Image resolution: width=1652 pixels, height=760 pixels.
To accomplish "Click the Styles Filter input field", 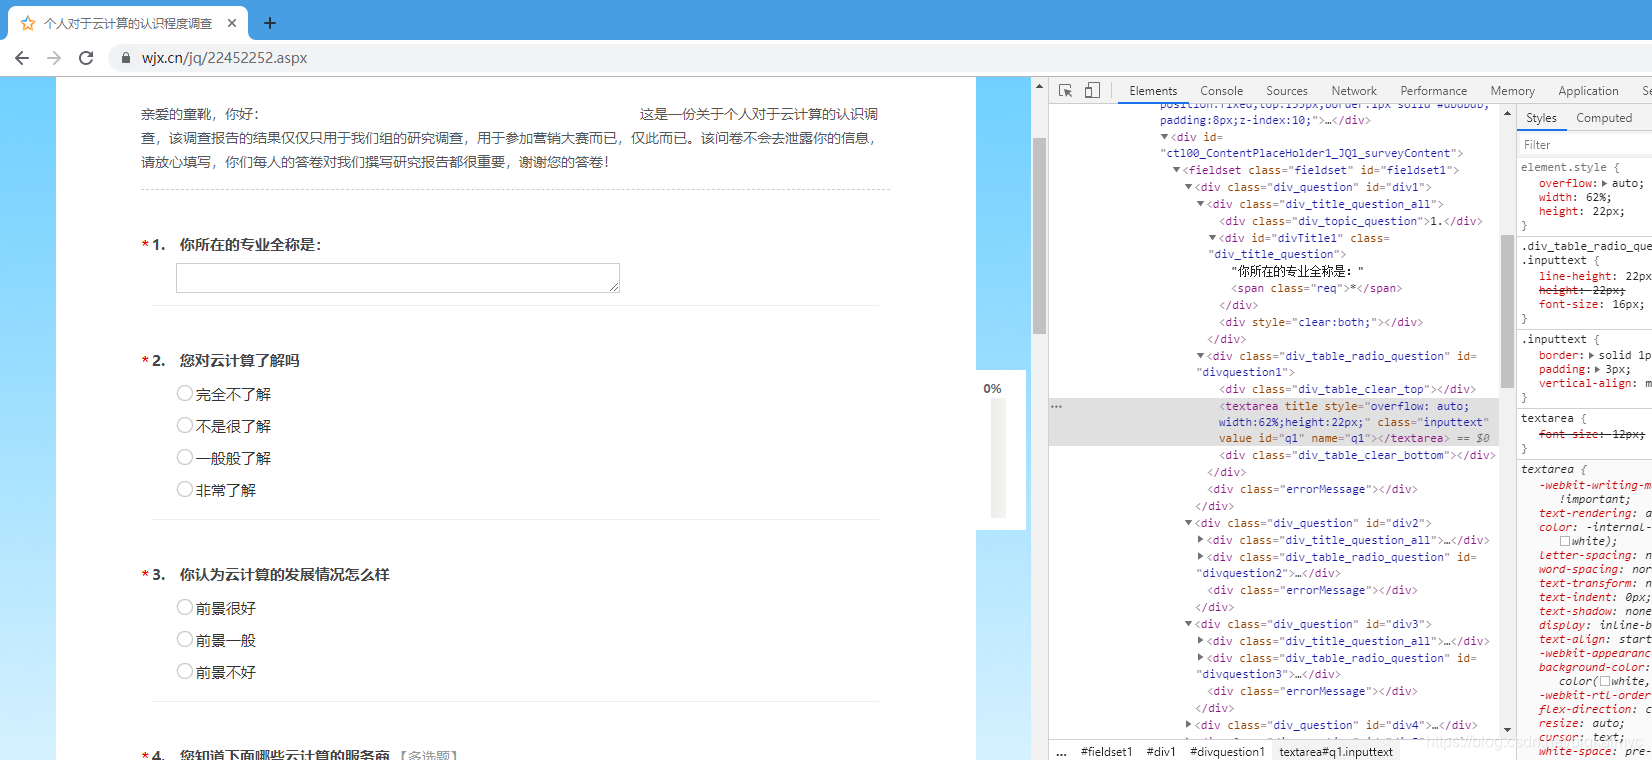I will pyautogui.click(x=1585, y=145).
